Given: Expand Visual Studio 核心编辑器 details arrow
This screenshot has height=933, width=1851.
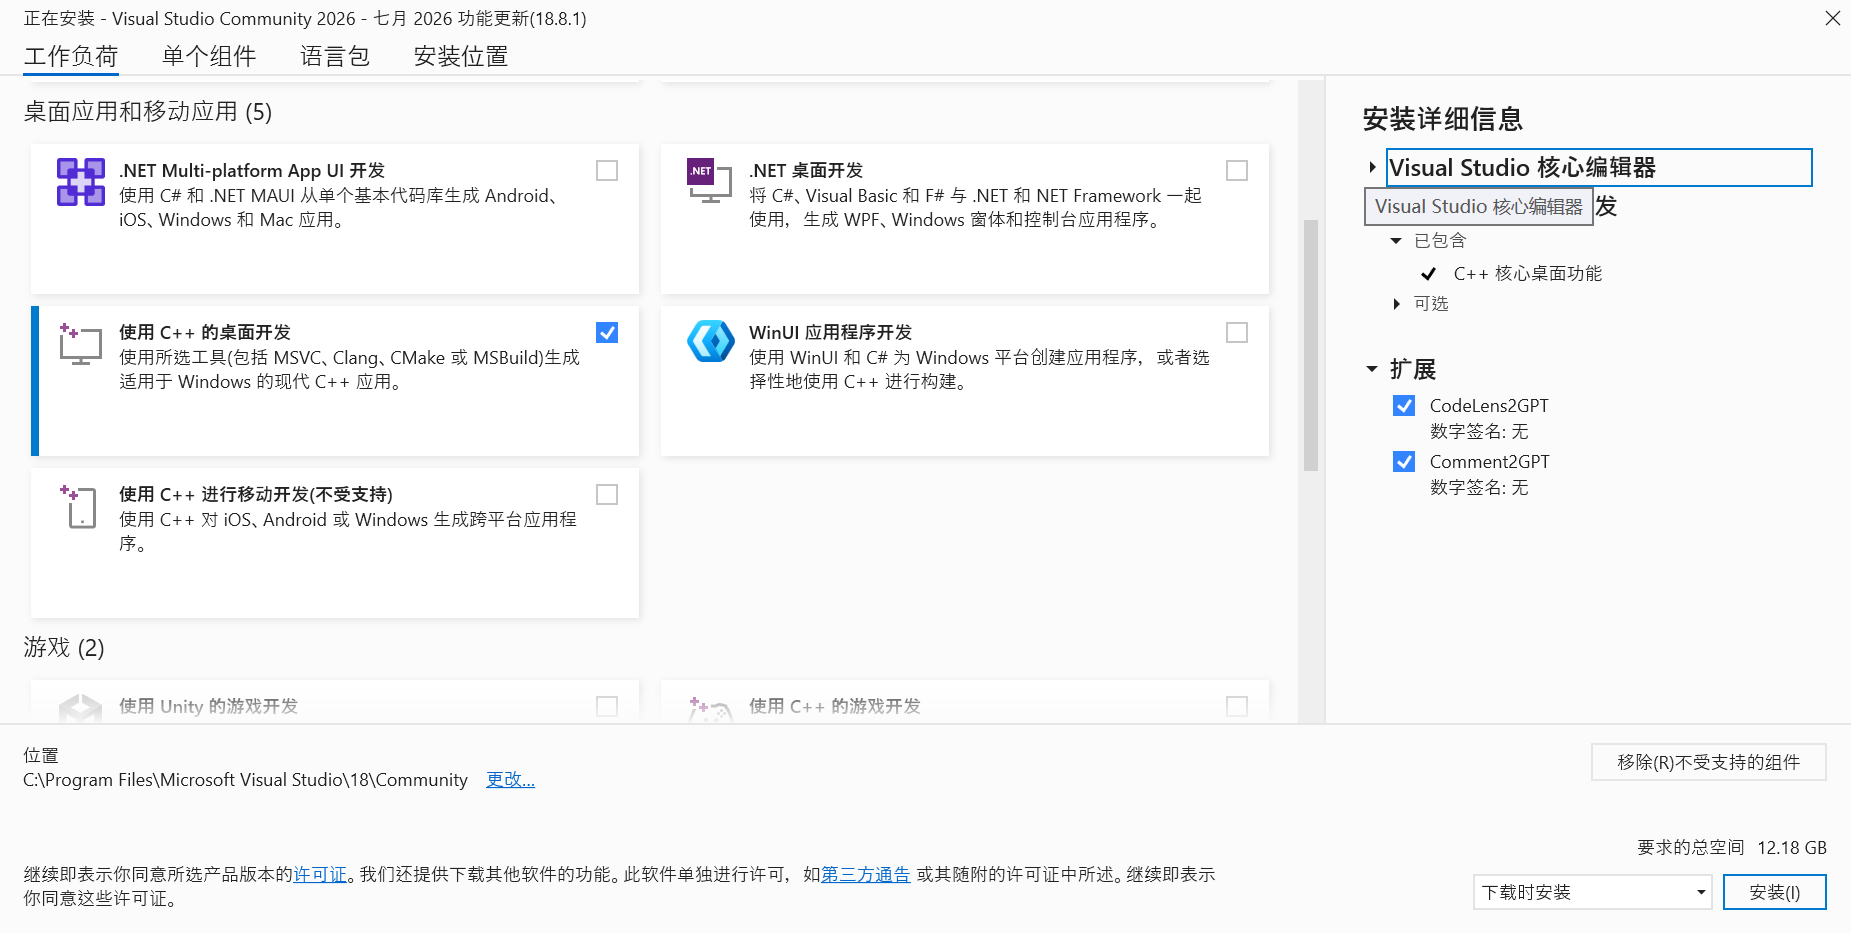Looking at the screenshot, I should coord(1373,168).
